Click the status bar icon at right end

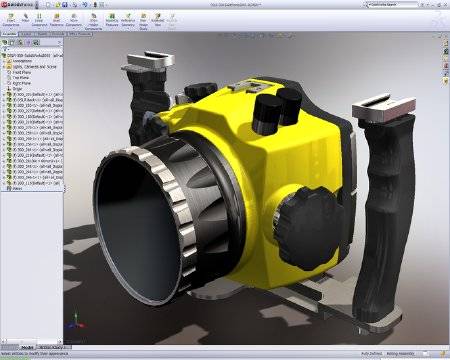[443, 354]
